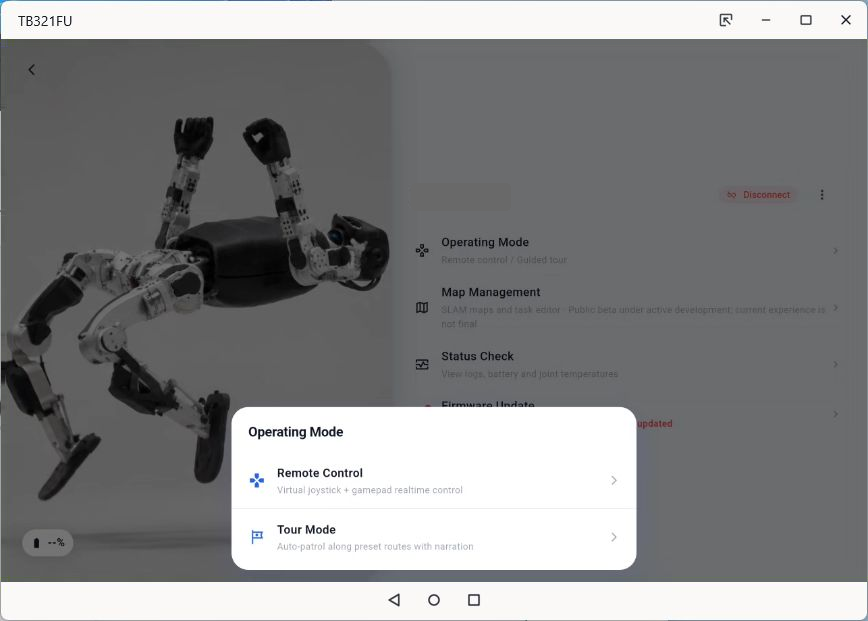Expand the Map Management row chevron

tap(835, 308)
